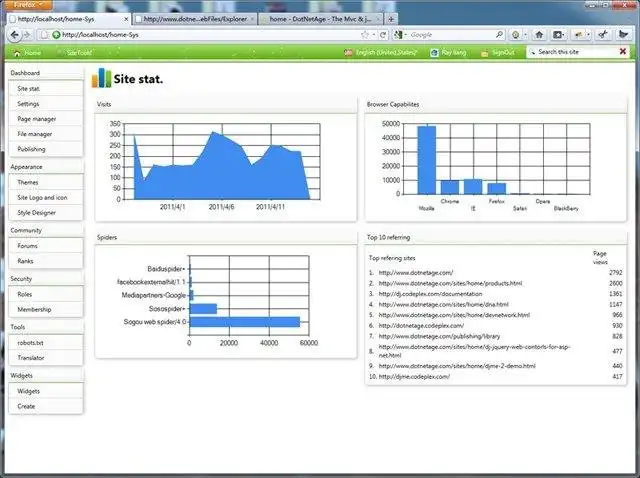Open the Ray liang profile link
This screenshot has height=478, width=640.
click(x=453, y=53)
